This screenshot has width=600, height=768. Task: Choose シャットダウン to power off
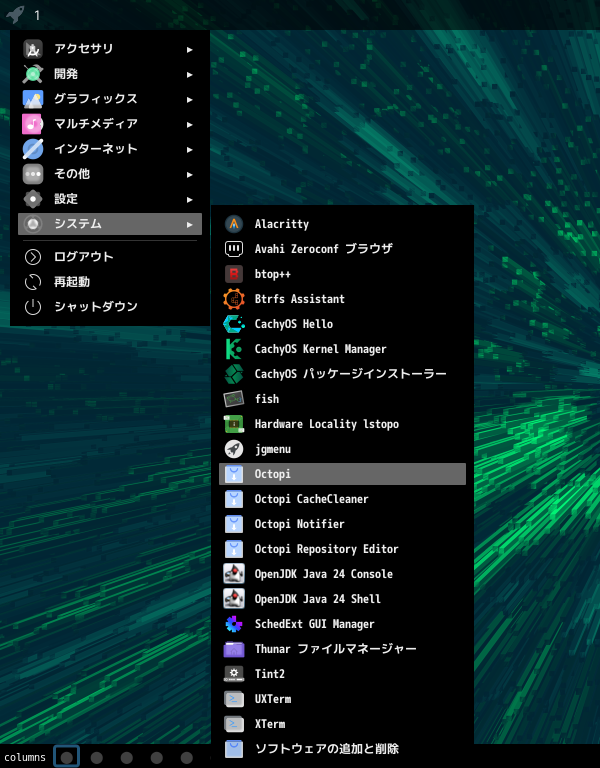click(110, 307)
